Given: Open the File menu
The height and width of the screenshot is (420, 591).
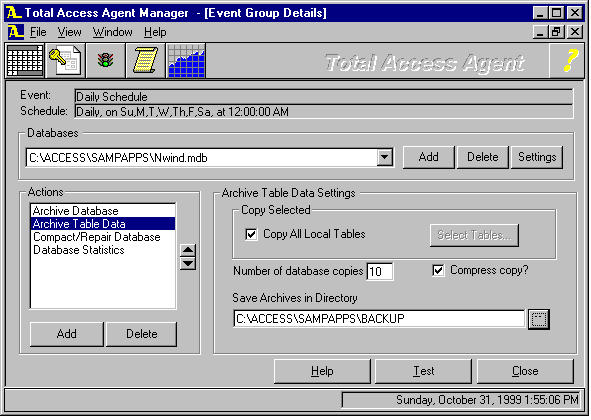Looking at the screenshot, I should coord(38,32).
